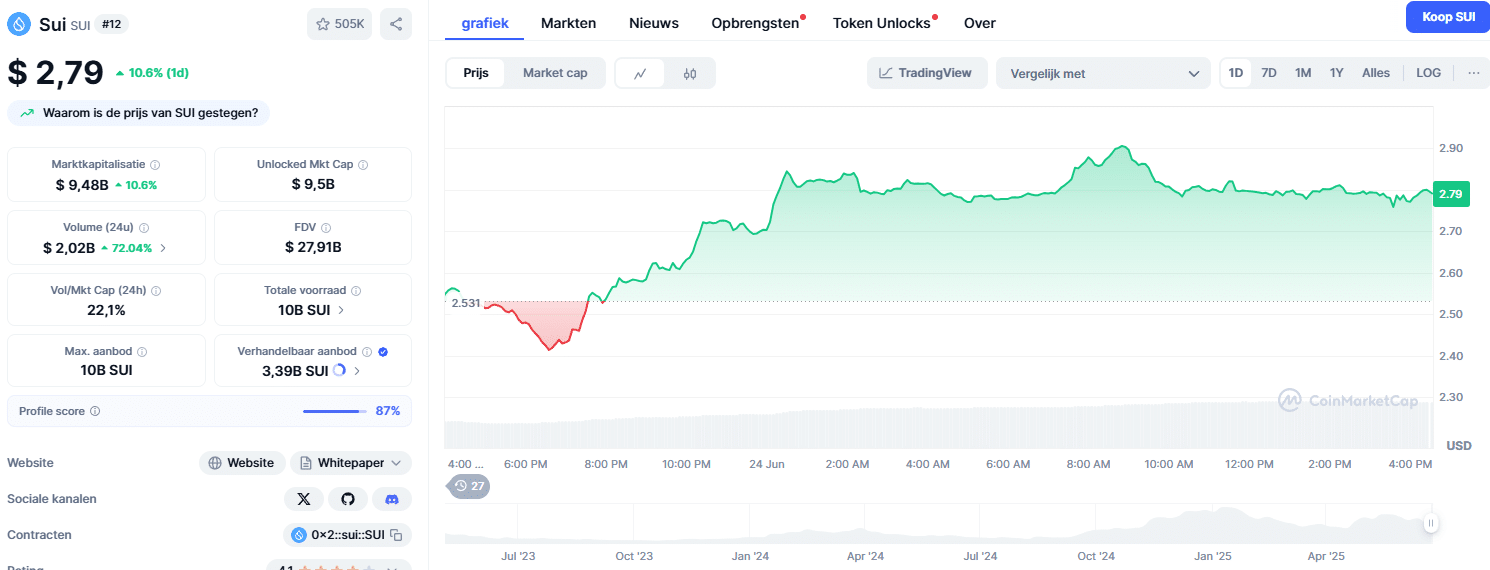This screenshot has height=570, width=1490.
Task: Open the Token Unlocks tab
Action: [882, 22]
